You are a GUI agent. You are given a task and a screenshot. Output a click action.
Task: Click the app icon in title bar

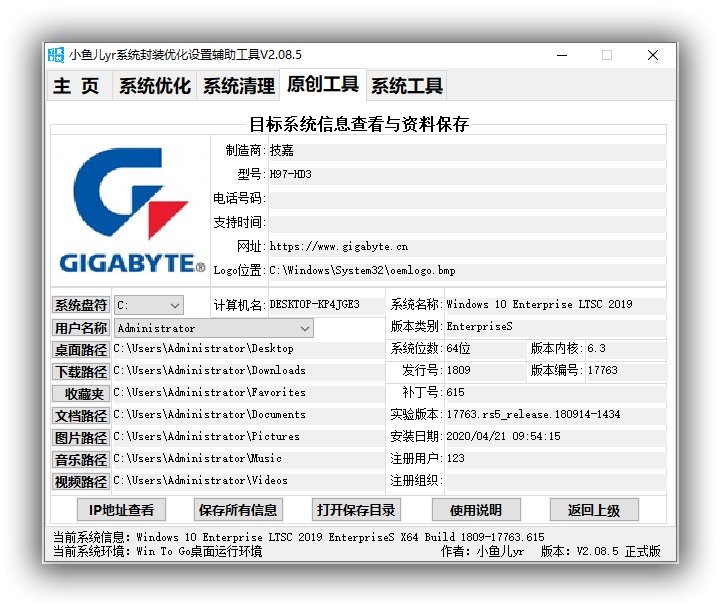pyautogui.click(x=57, y=55)
